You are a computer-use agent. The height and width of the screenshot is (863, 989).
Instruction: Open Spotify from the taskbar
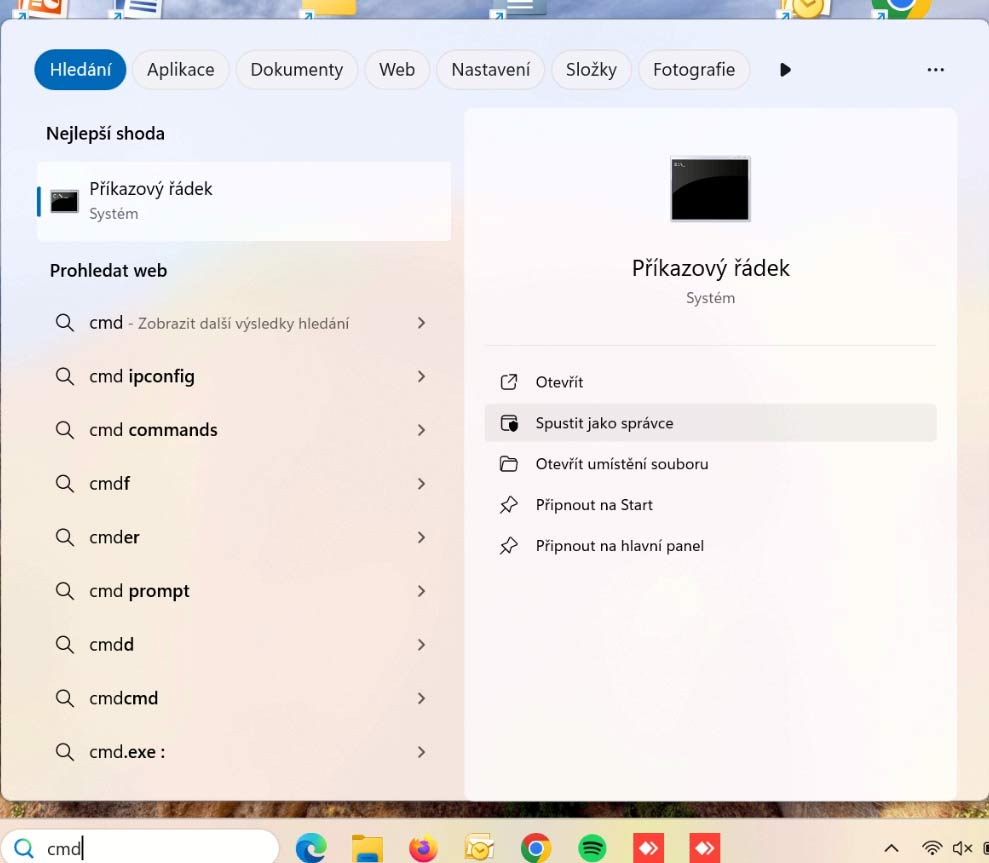click(592, 848)
